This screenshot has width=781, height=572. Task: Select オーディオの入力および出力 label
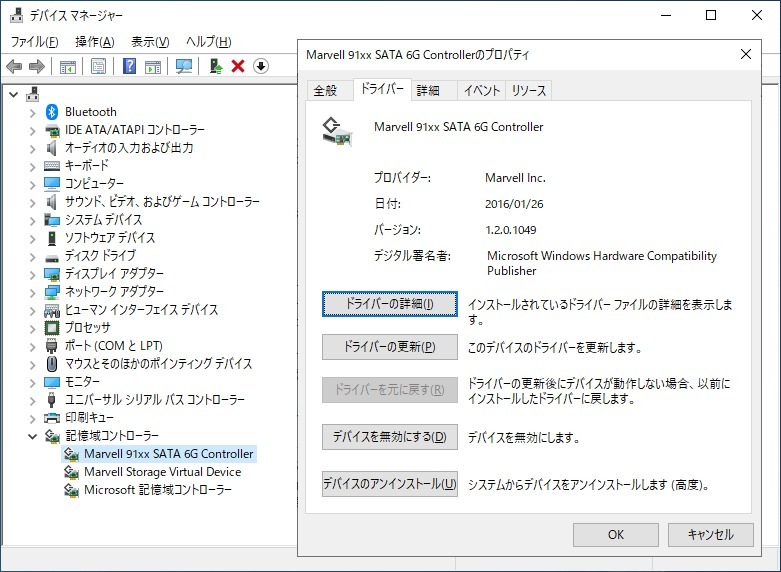tap(129, 148)
